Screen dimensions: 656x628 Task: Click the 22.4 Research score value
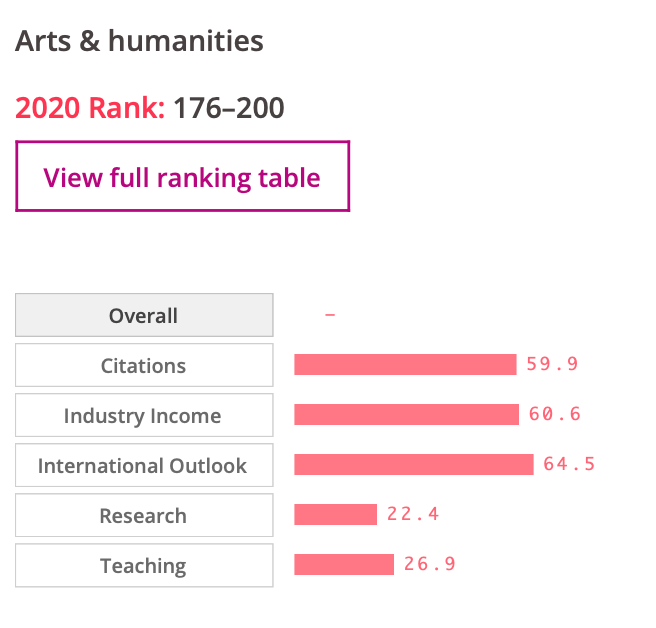pos(413,514)
